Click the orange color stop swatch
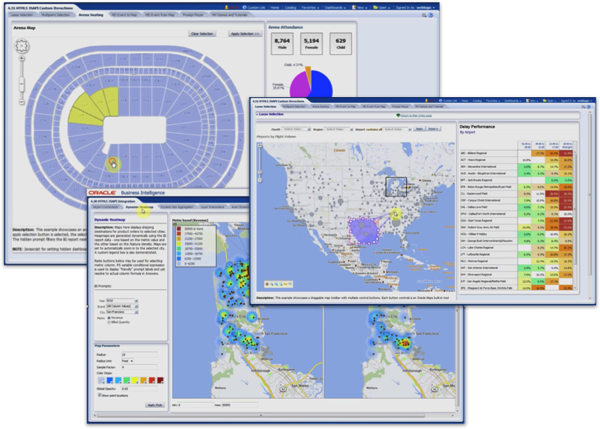This screenshot has width=600, height=429. coord(143,380)
